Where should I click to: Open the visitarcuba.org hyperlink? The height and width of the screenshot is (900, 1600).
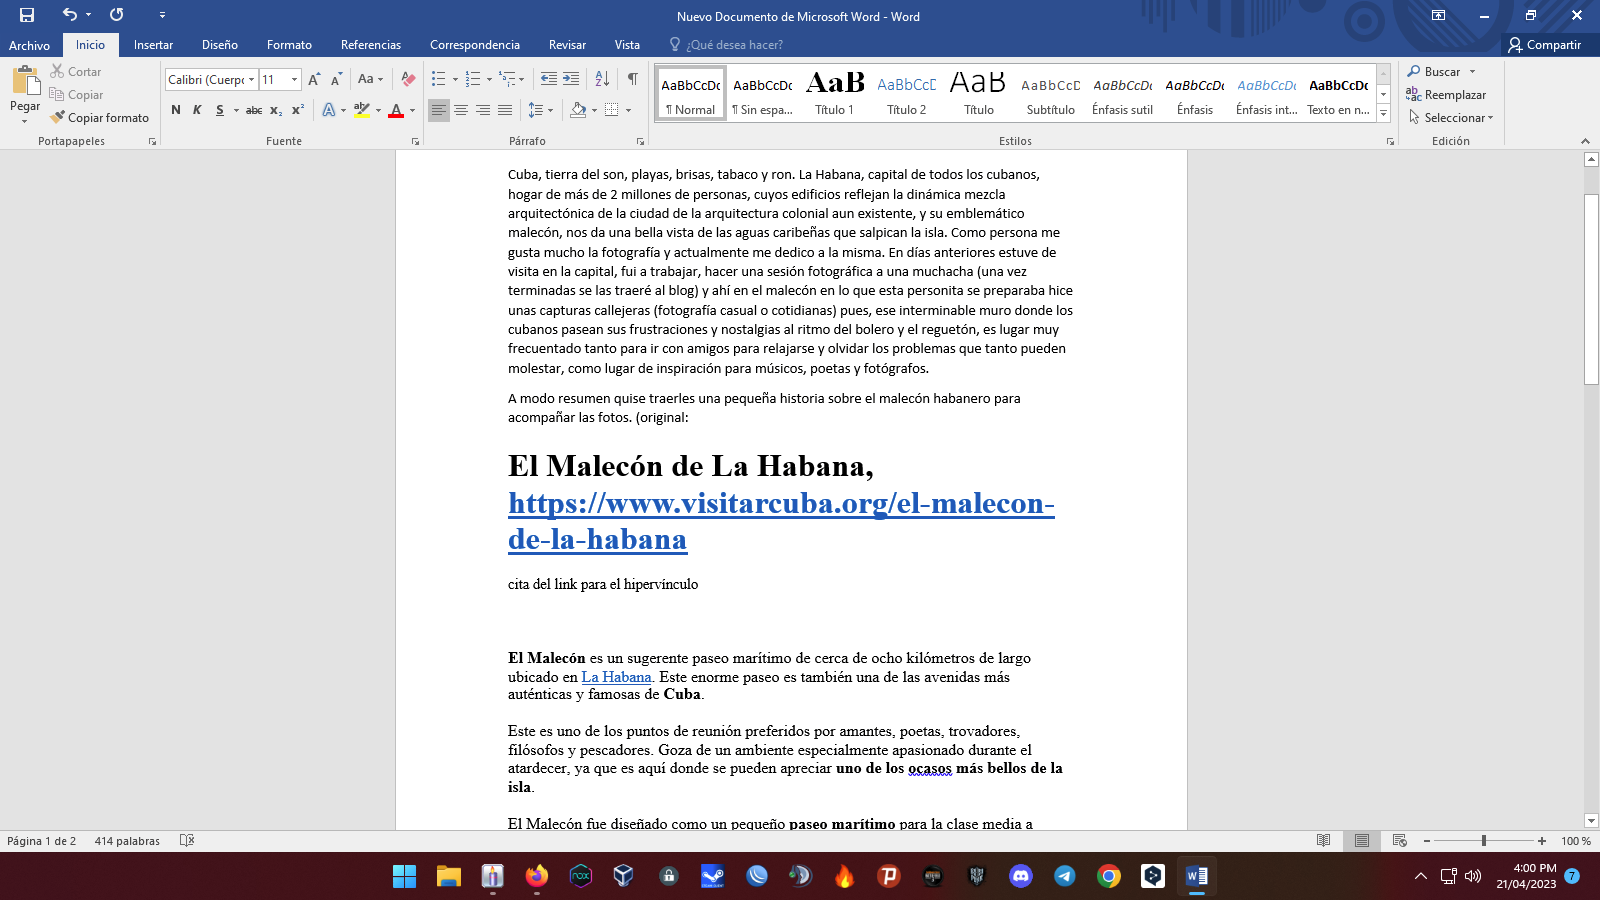click(x=781, y=521)
